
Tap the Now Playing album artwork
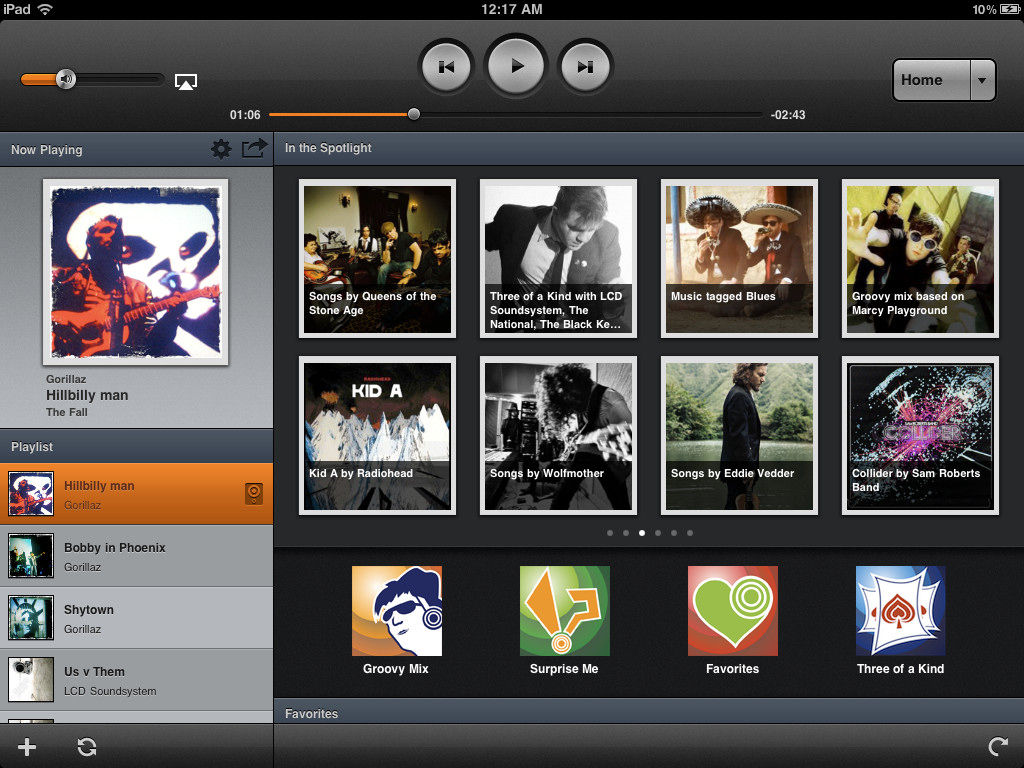[136, 272]
